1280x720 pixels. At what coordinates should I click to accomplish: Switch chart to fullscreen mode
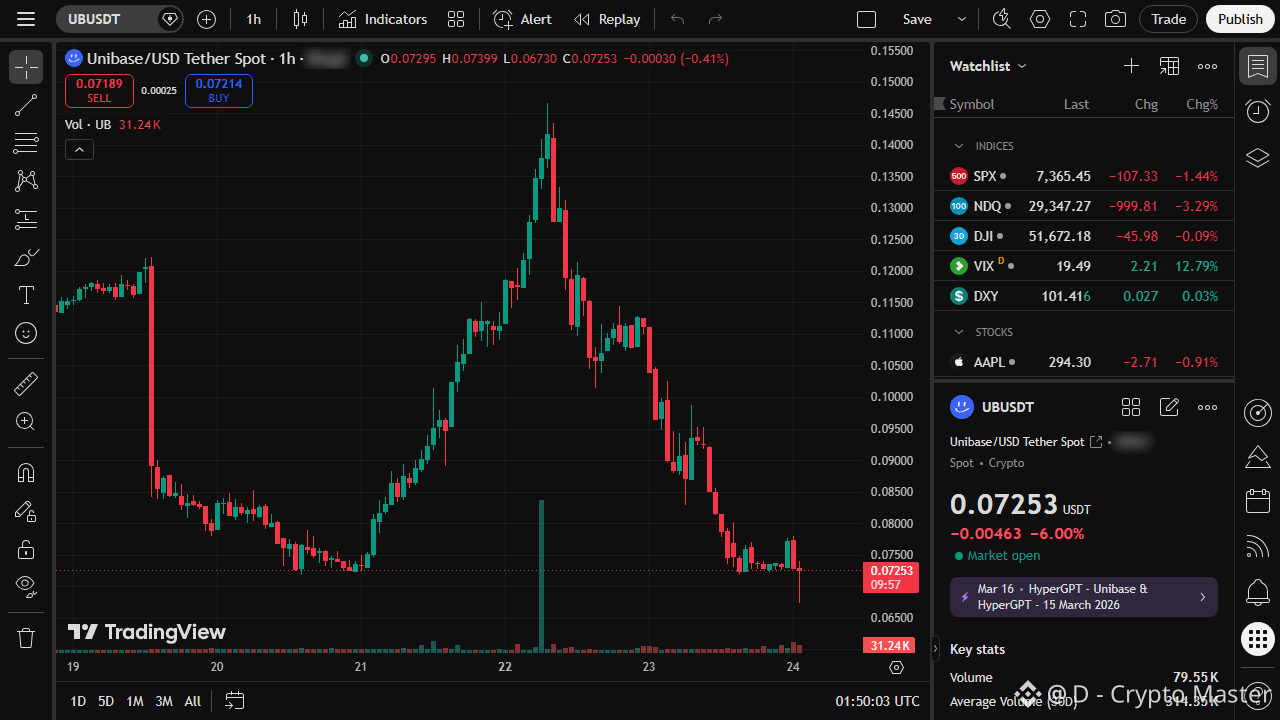[1078, 19]
